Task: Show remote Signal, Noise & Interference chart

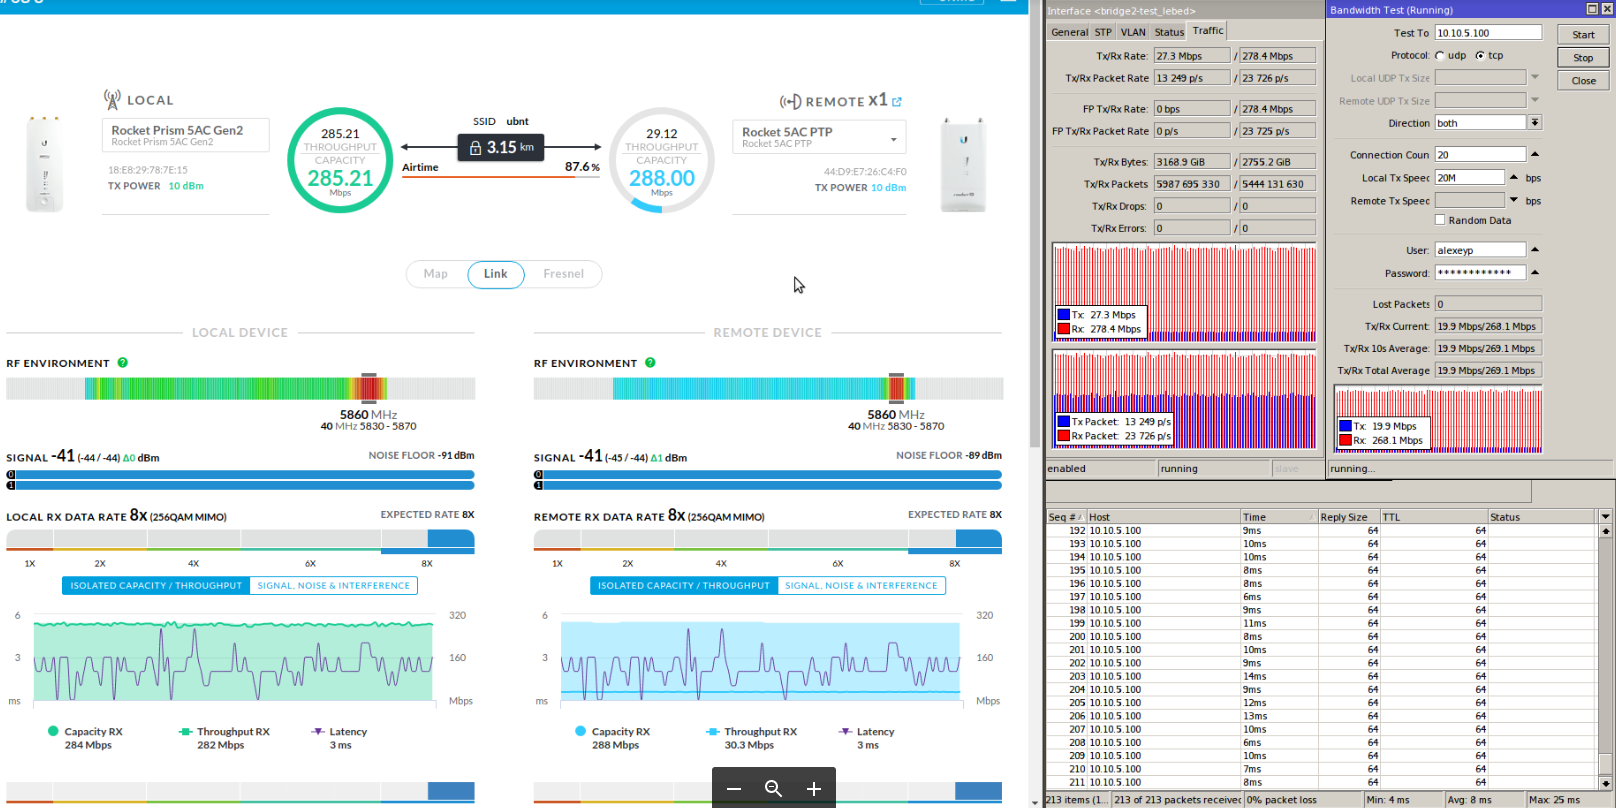Action: point(862,586)
